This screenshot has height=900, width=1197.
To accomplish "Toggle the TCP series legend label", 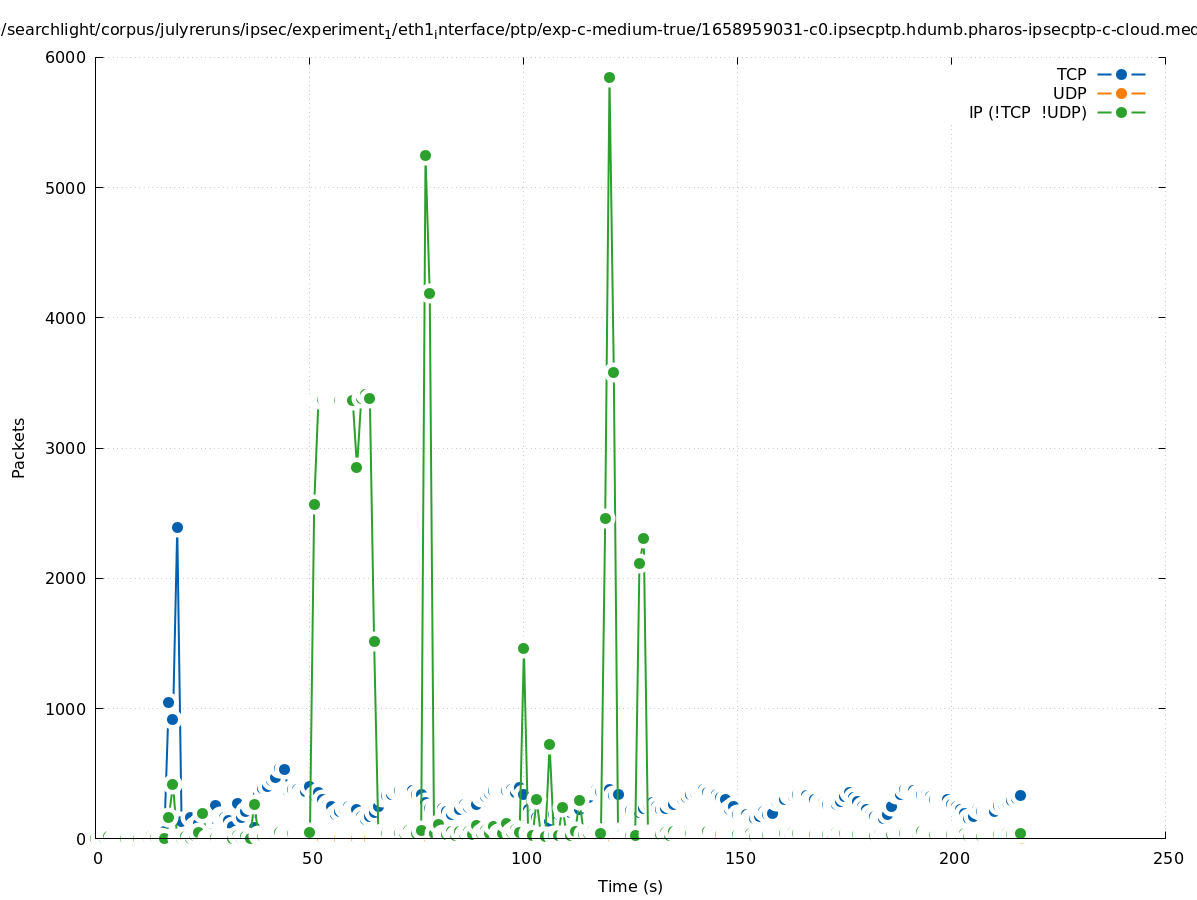I will point(1071,74).
